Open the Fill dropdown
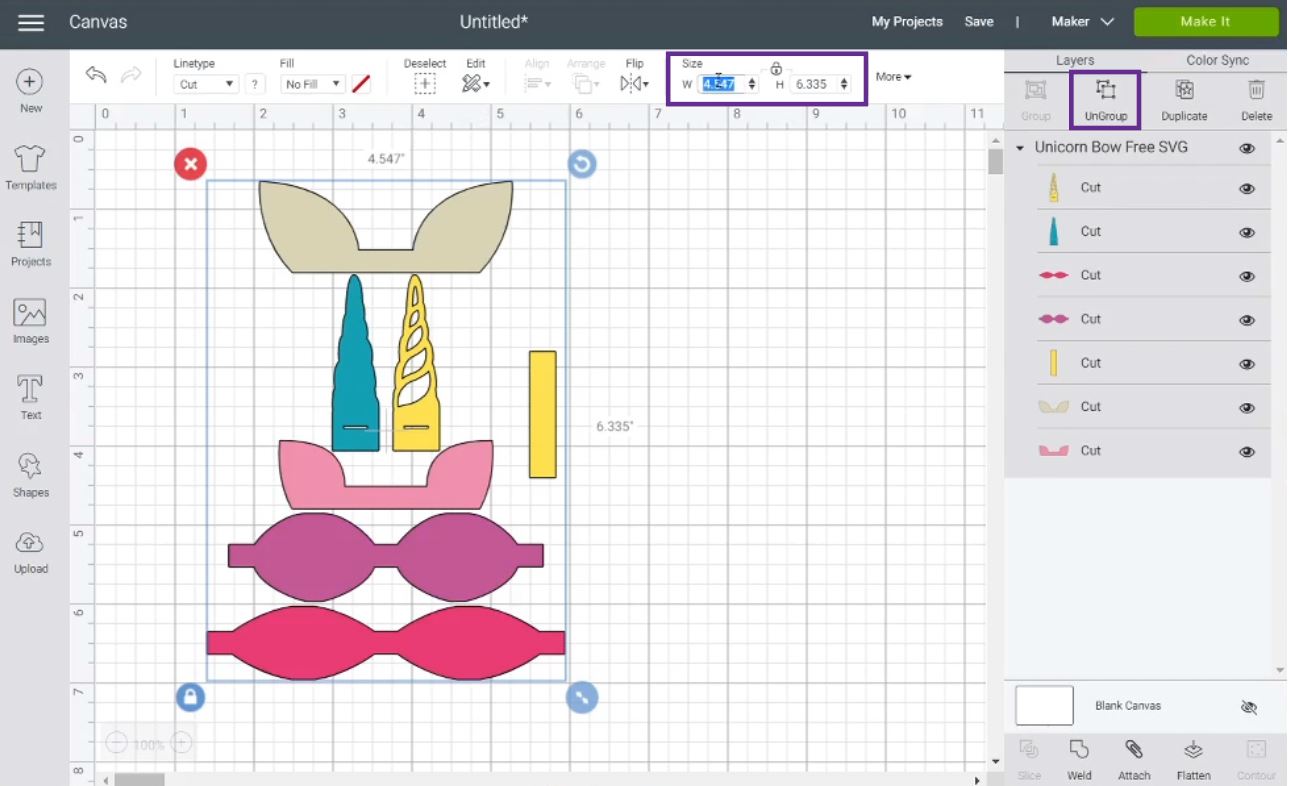The image size is (1289, 786). (312, 84)
